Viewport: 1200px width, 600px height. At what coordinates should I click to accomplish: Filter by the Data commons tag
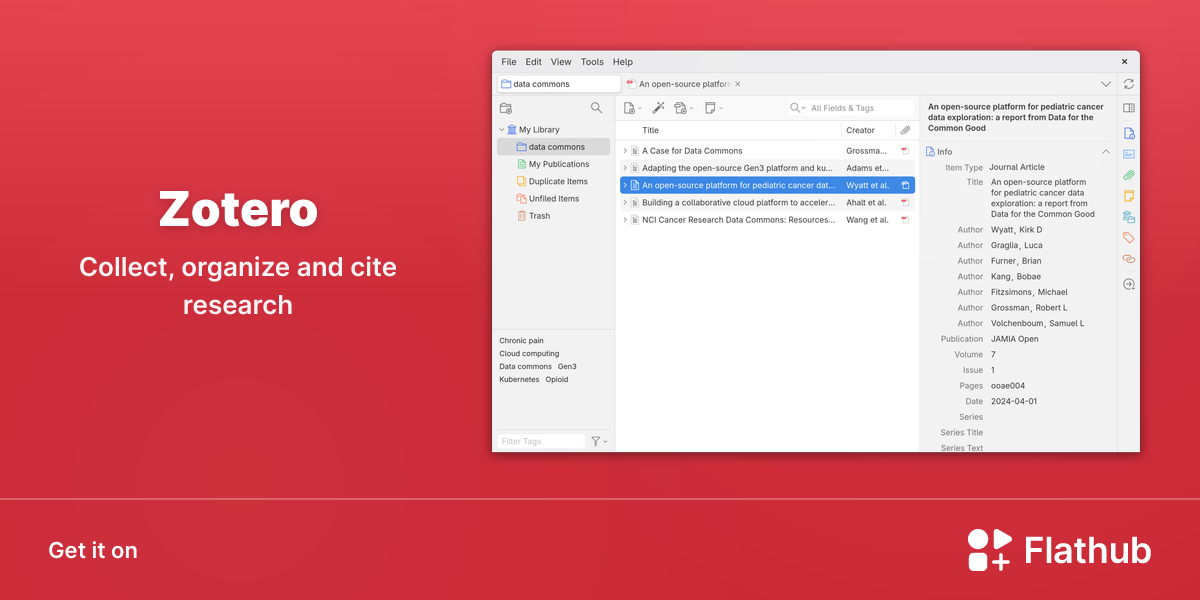[x=526, y=367]
